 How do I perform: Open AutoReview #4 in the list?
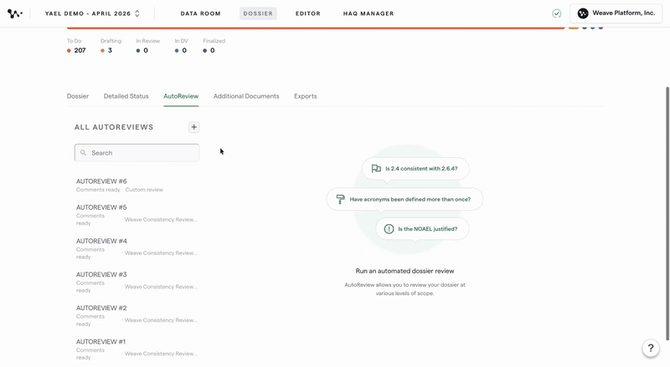click(137, 249)
